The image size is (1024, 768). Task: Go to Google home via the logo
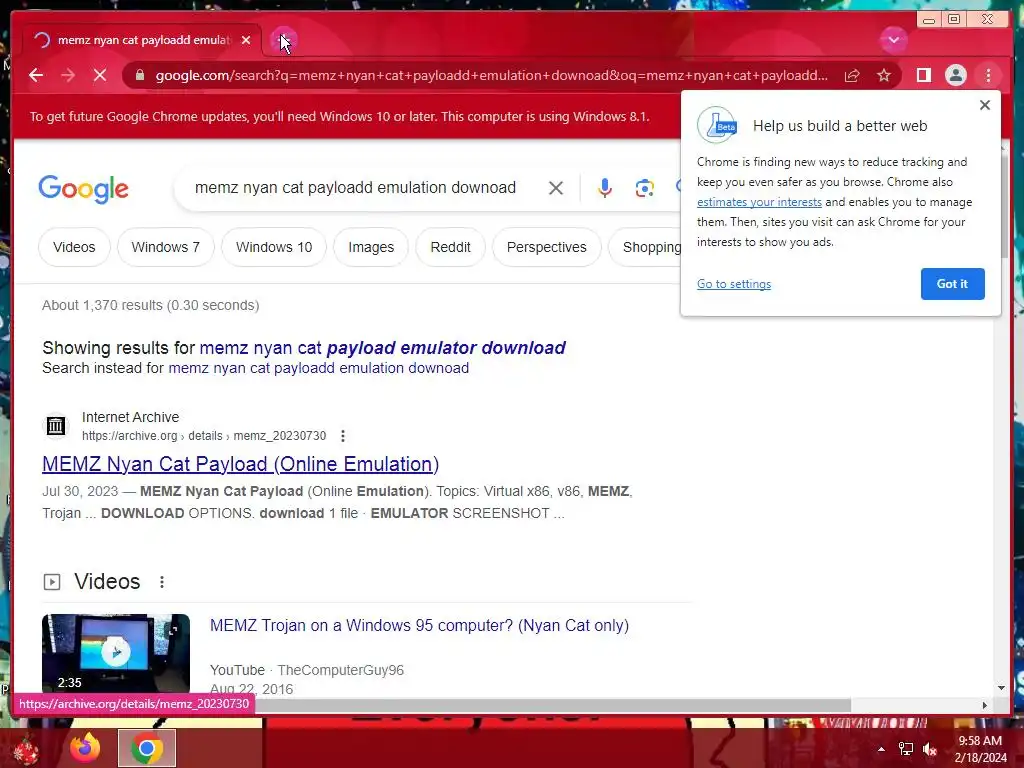[x=84, y=189]
